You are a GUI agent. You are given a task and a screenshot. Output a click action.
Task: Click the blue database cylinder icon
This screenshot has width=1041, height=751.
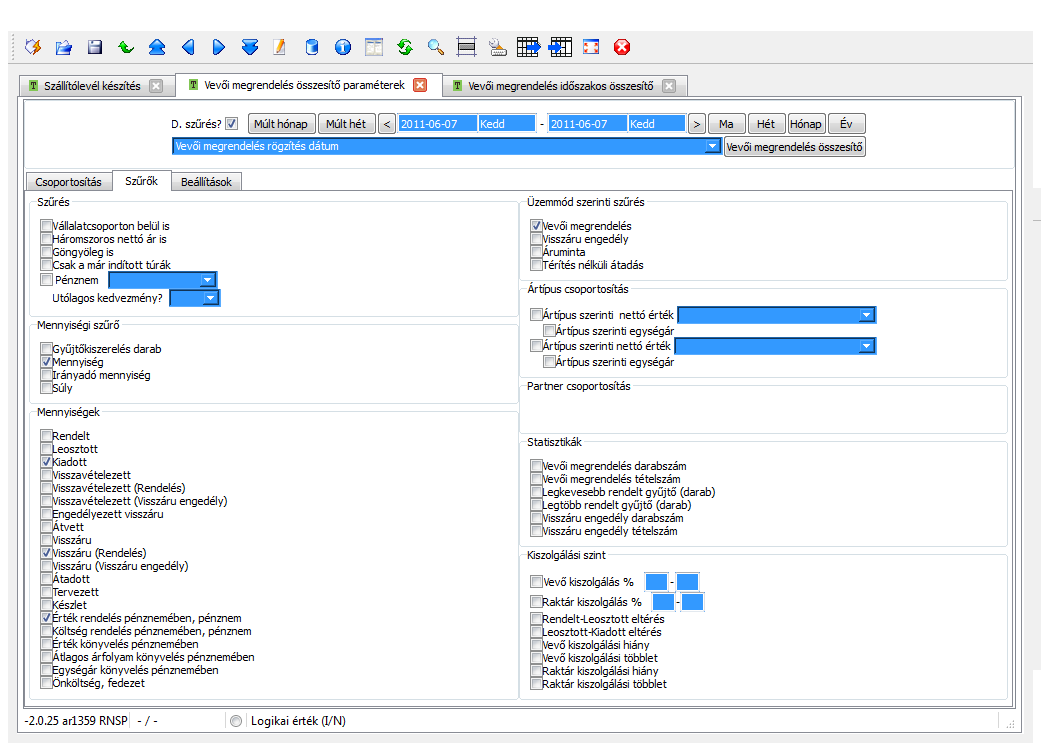click(x=311, y=47)
